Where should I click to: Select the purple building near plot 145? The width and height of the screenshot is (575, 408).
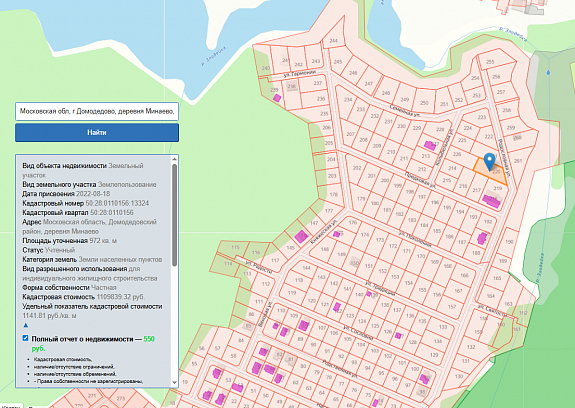pyautogui.click(x=301, y=236)
